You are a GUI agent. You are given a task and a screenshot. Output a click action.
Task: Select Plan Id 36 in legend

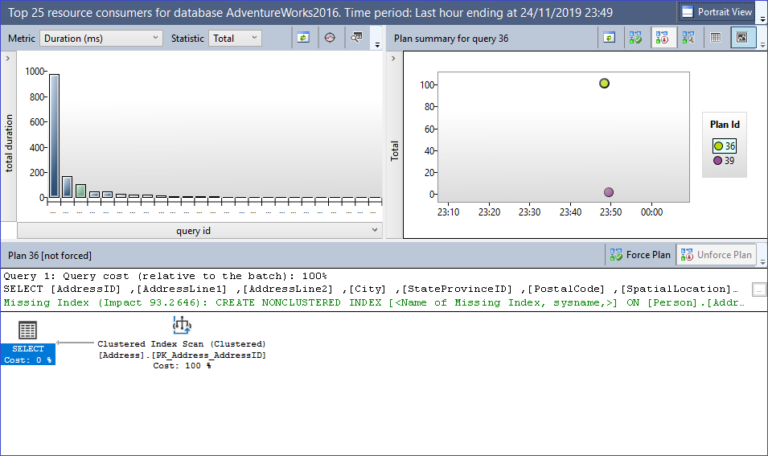pos(724,146)
